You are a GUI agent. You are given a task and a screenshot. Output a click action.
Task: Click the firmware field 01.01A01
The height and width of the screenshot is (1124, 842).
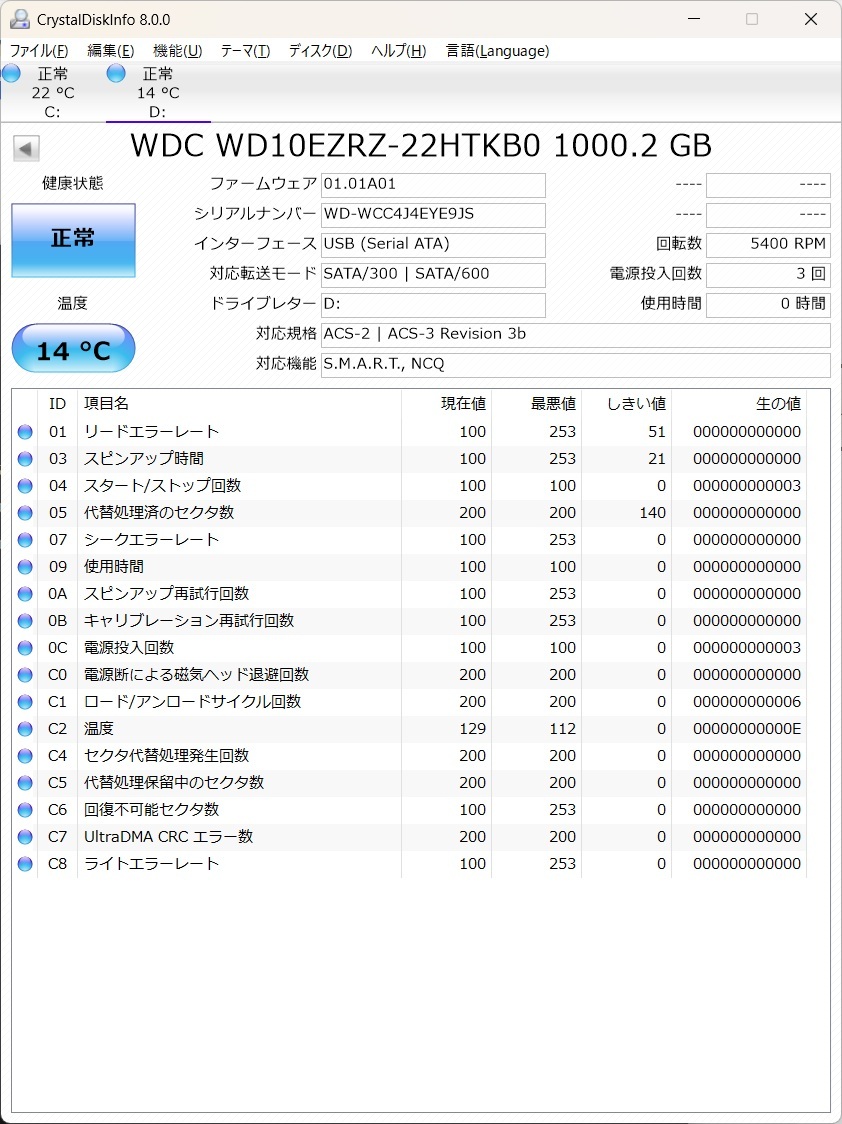tap(433, 185)
